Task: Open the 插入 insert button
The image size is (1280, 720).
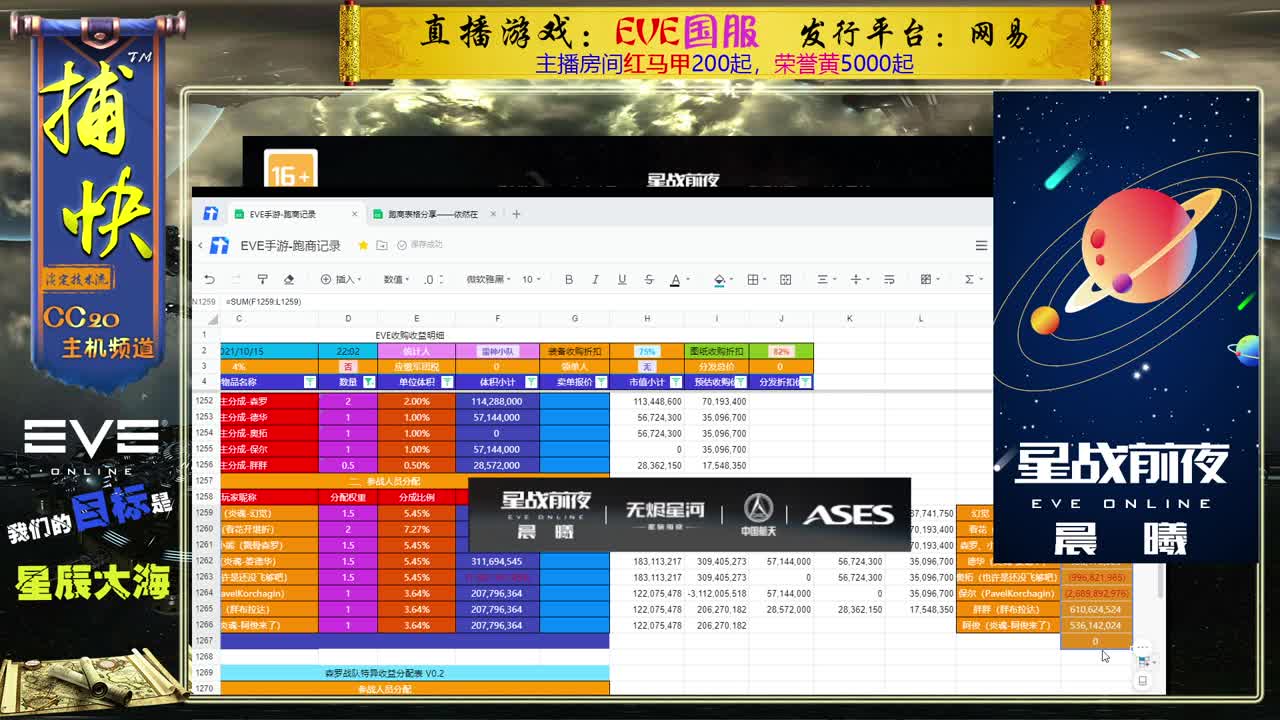Action: pyautogui.click(x=339, y=280)
